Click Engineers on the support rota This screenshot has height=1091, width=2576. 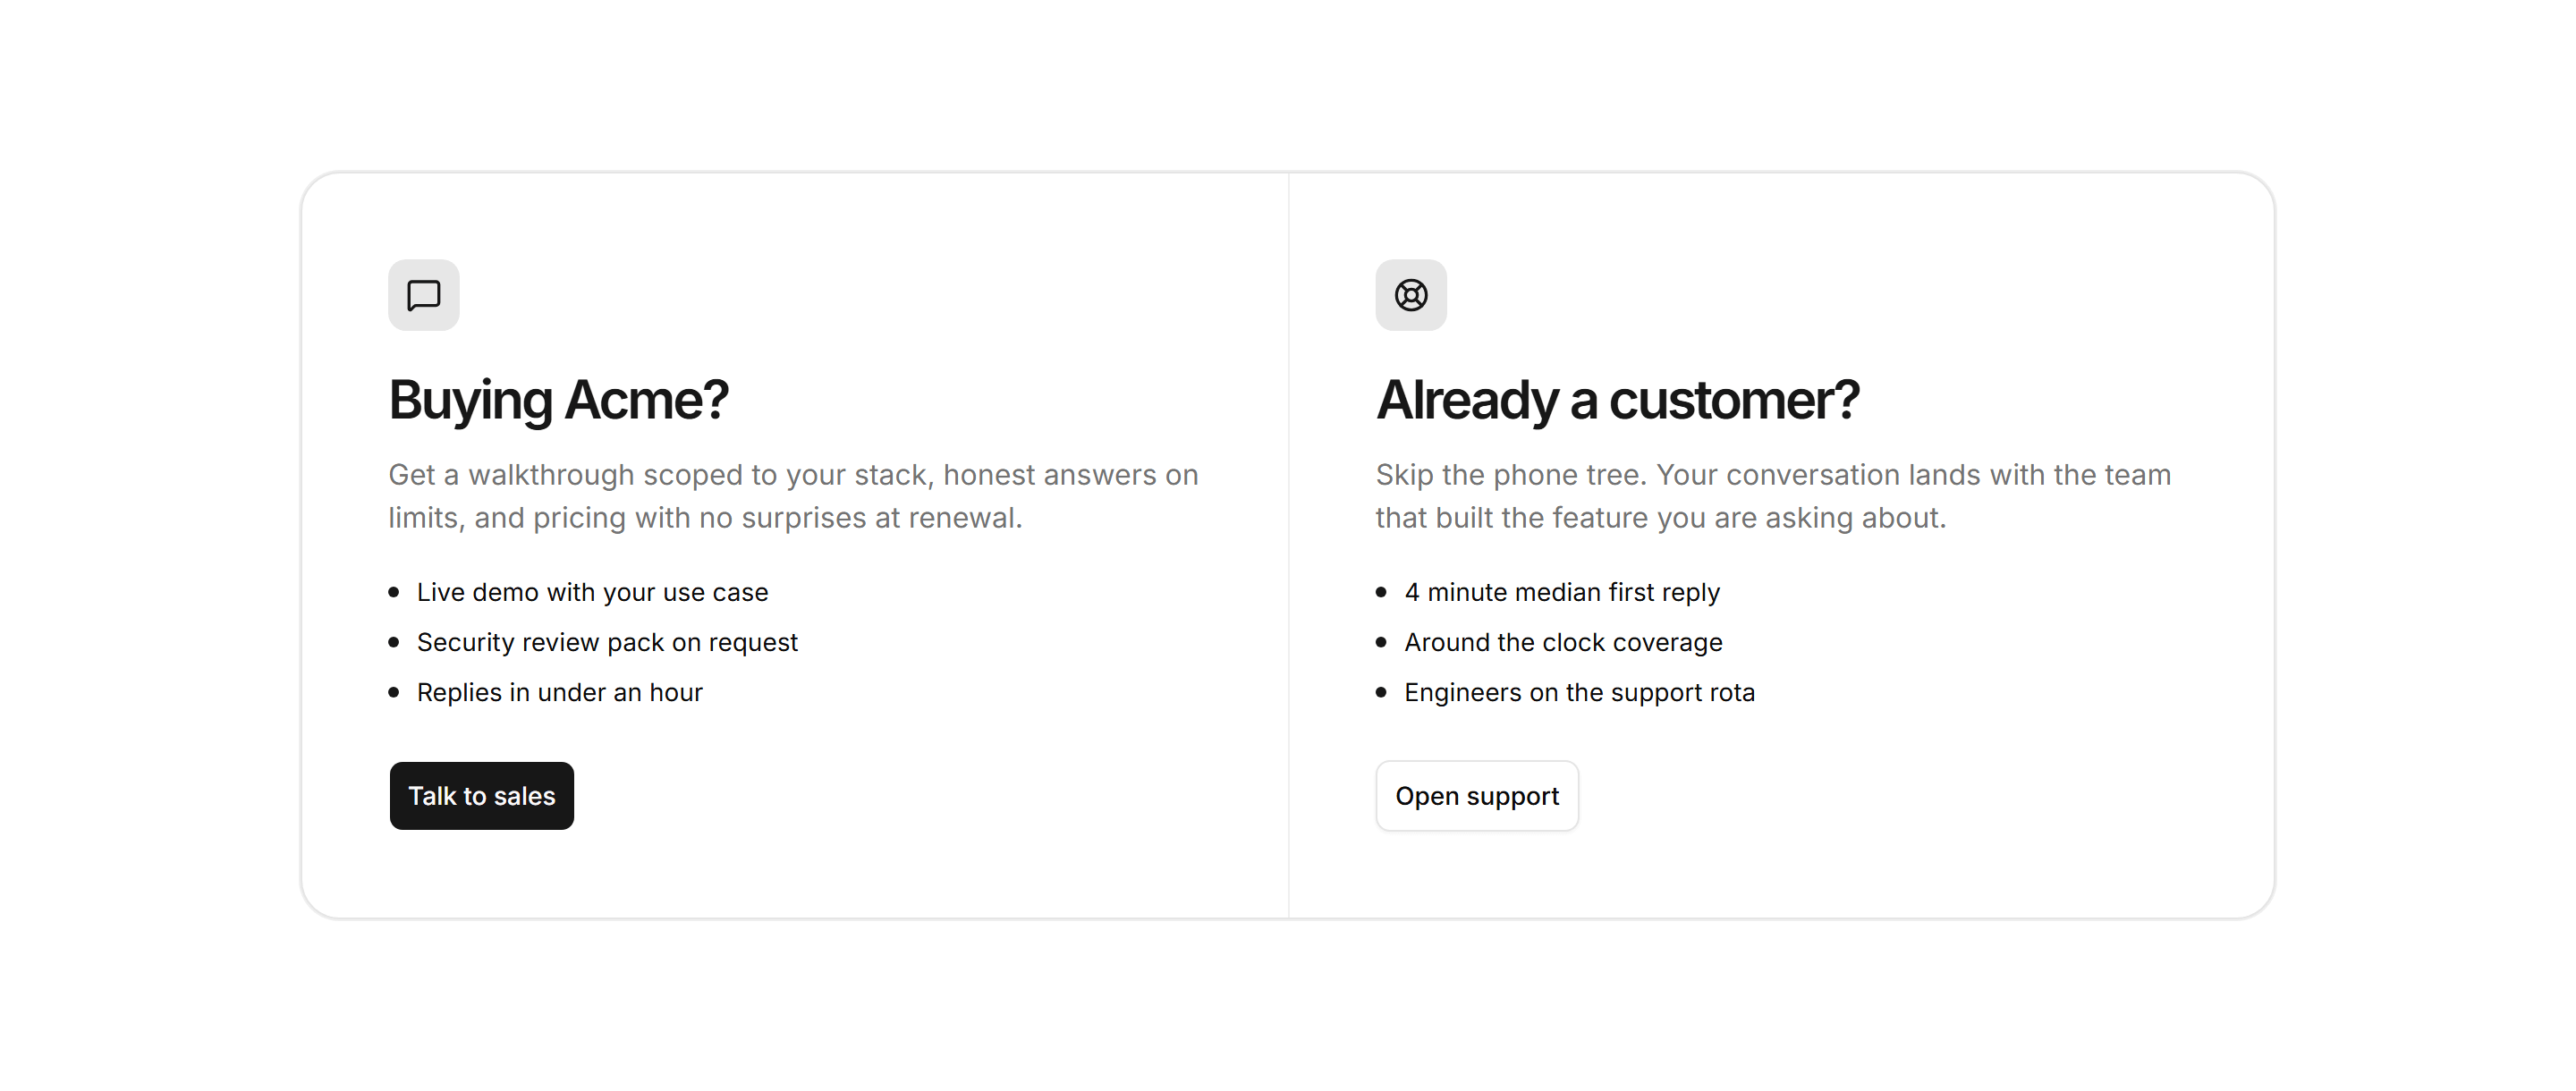pos(1579,692)
